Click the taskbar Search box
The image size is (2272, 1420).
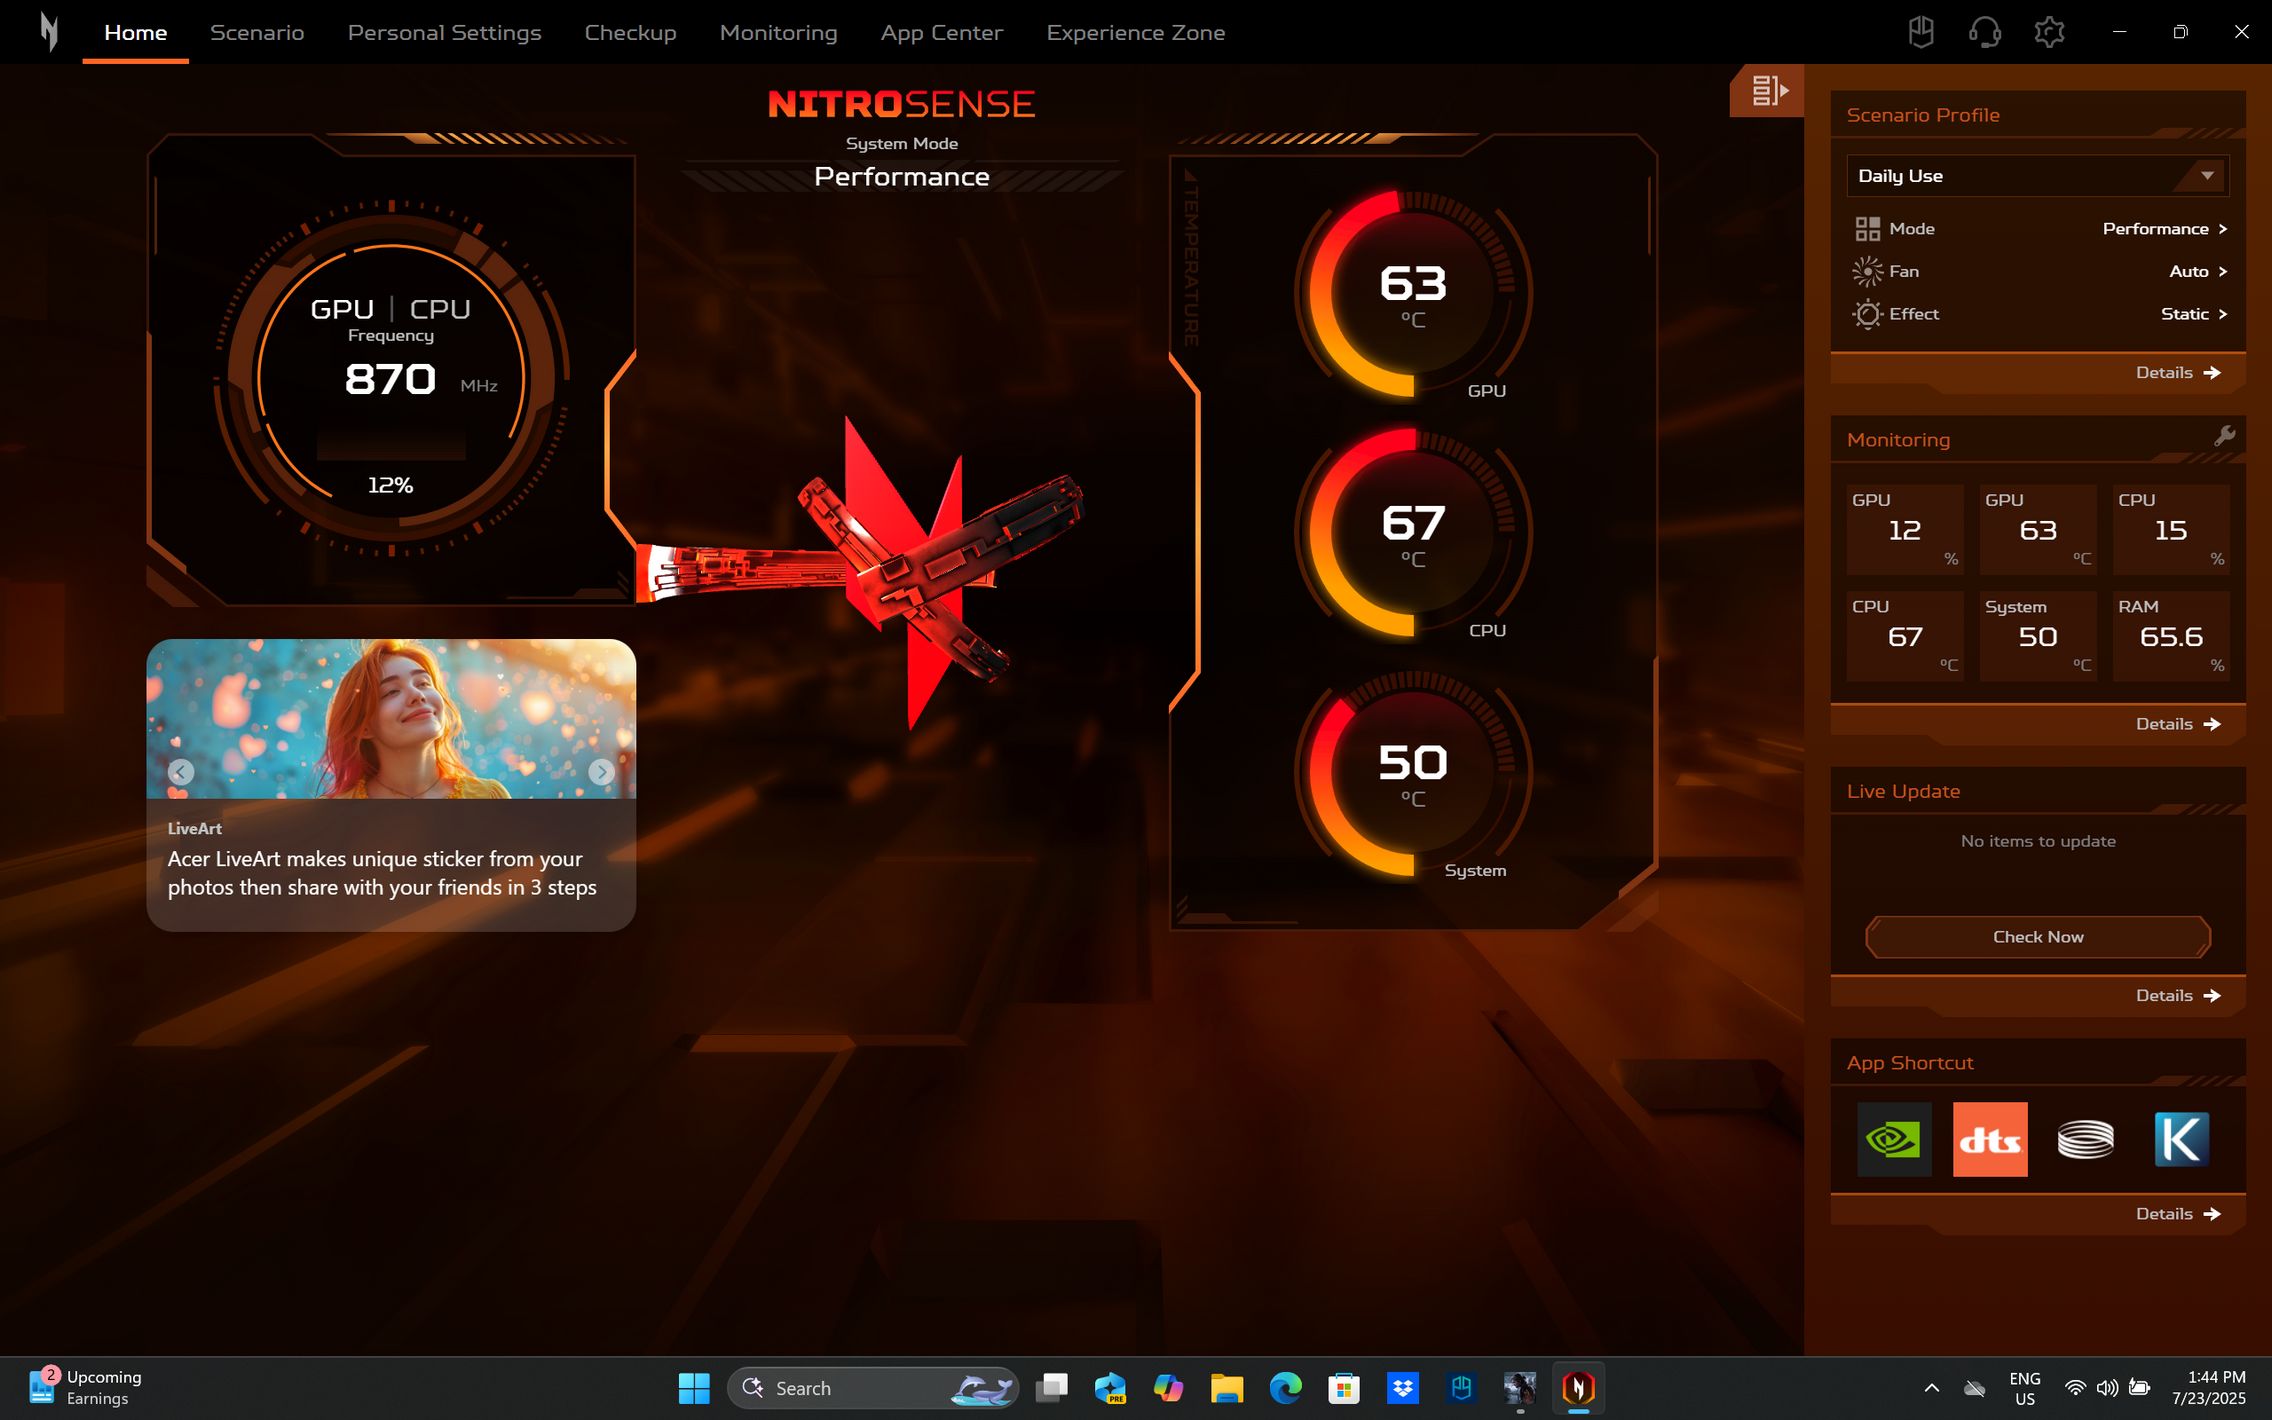coord(872,1388)
